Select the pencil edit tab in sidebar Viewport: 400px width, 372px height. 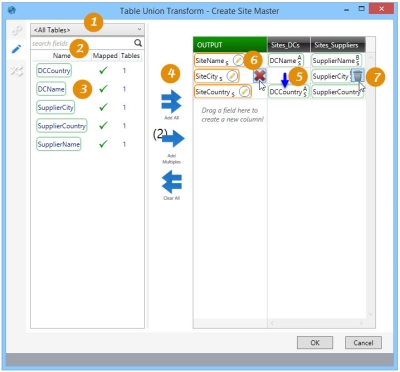16,49
